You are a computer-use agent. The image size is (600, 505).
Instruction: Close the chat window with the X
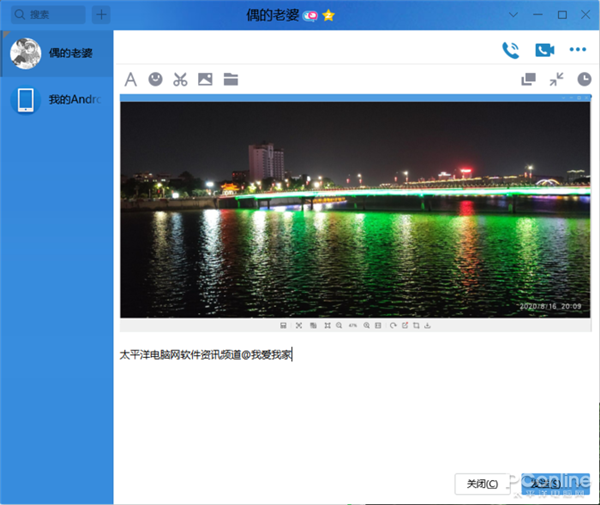[x=585, y=15]
